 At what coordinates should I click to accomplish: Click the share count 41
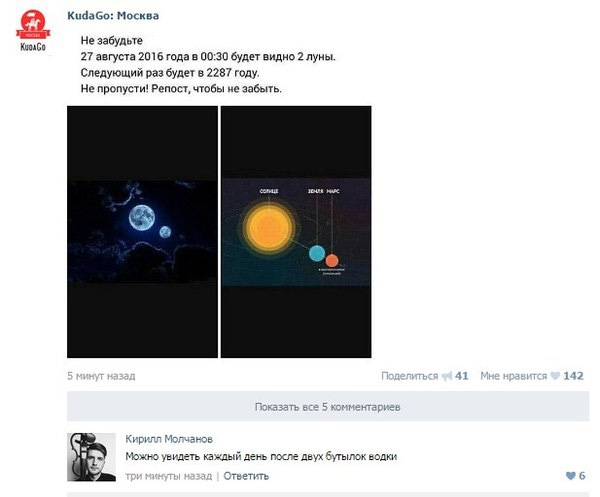pos(461,376)
